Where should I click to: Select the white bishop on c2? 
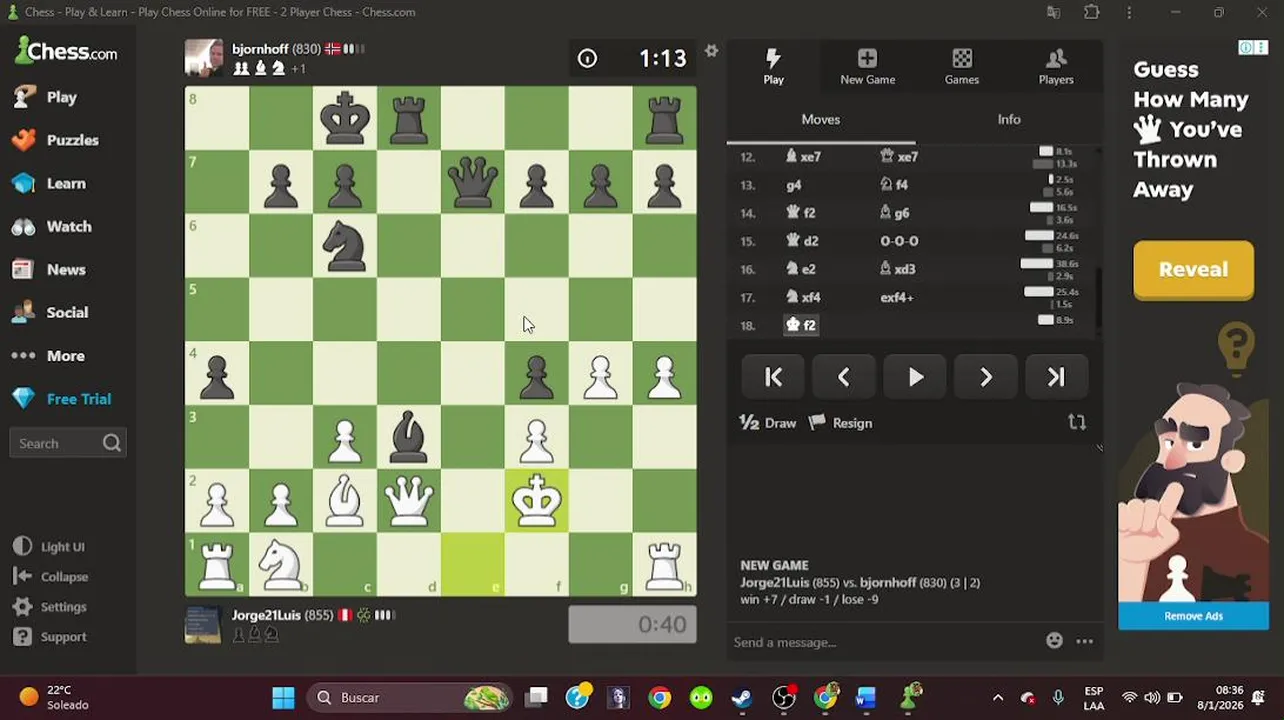[345, 501]
